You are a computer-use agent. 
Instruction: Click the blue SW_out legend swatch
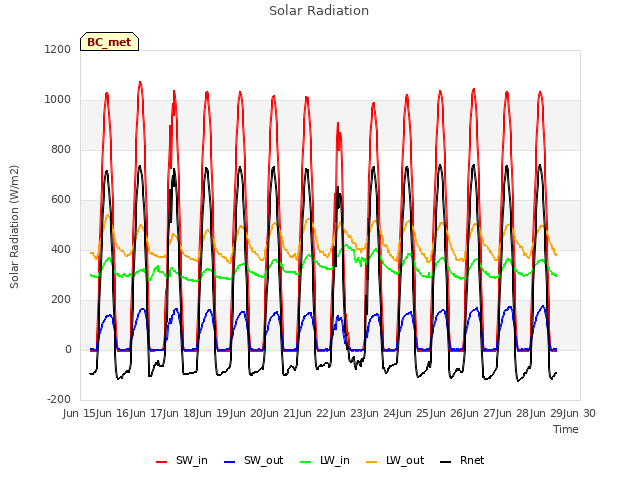[x=230, y=462]
